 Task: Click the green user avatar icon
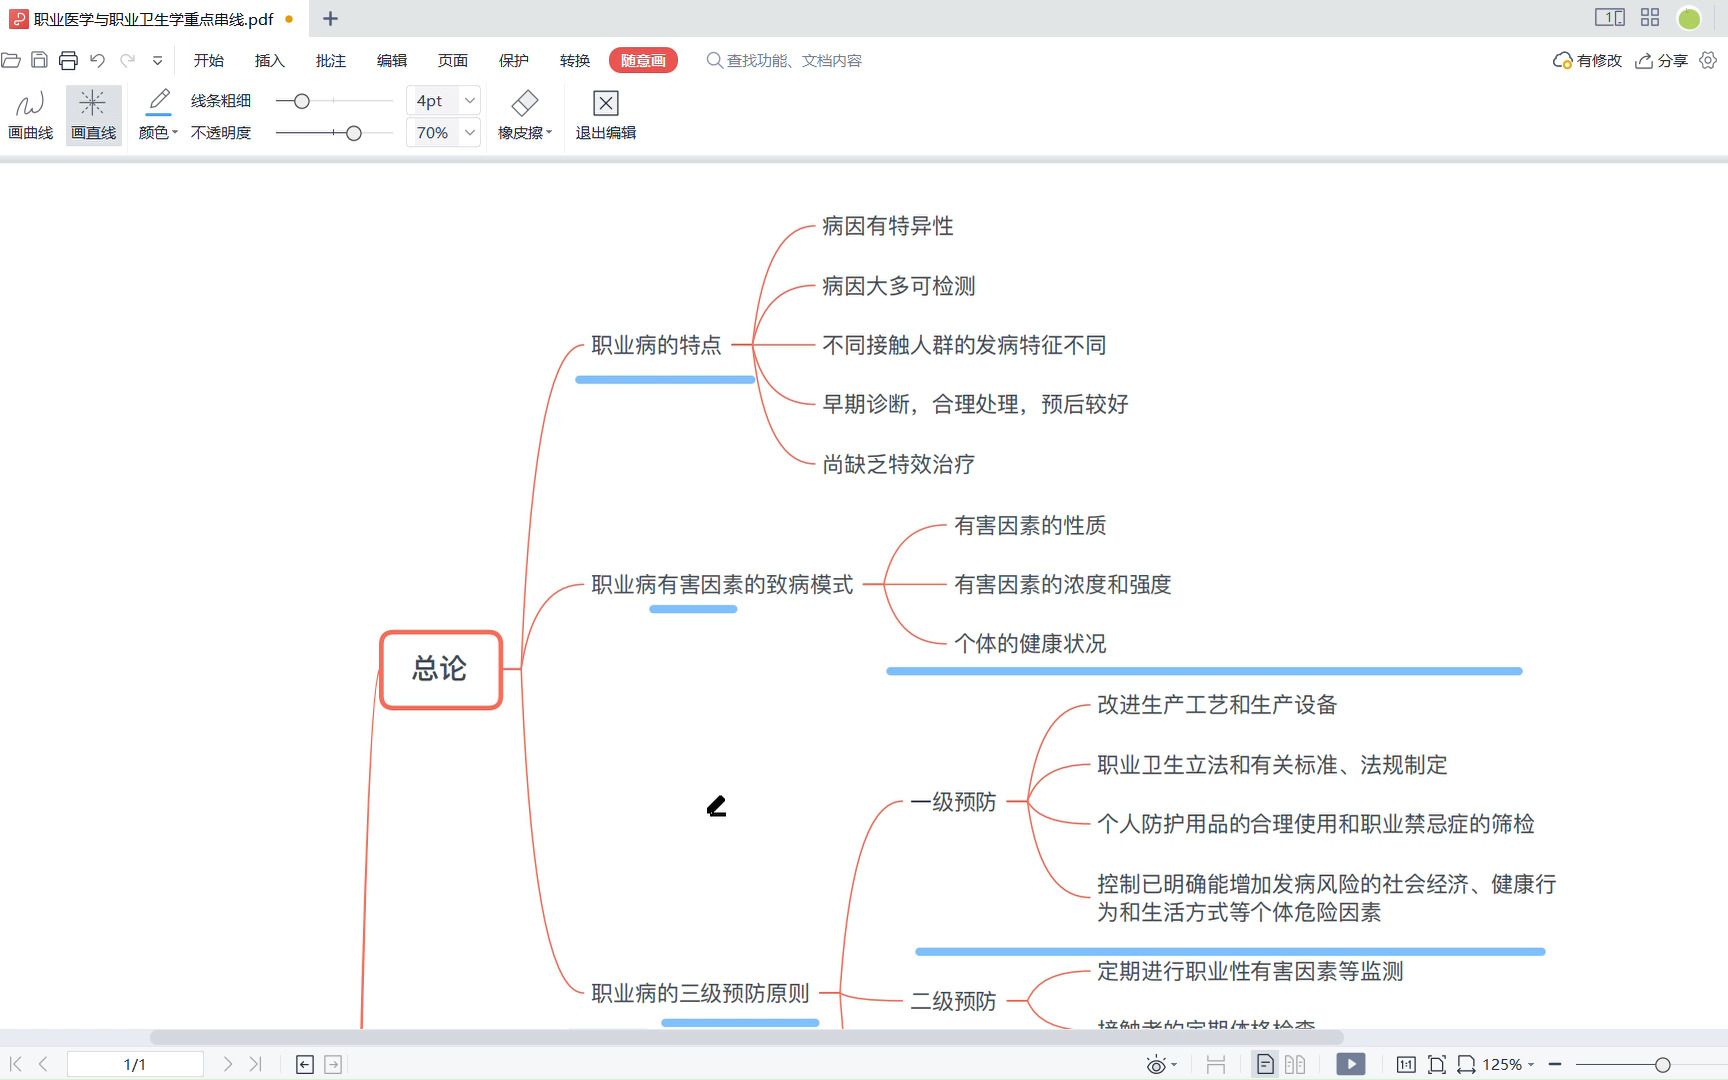point(1689,18)
